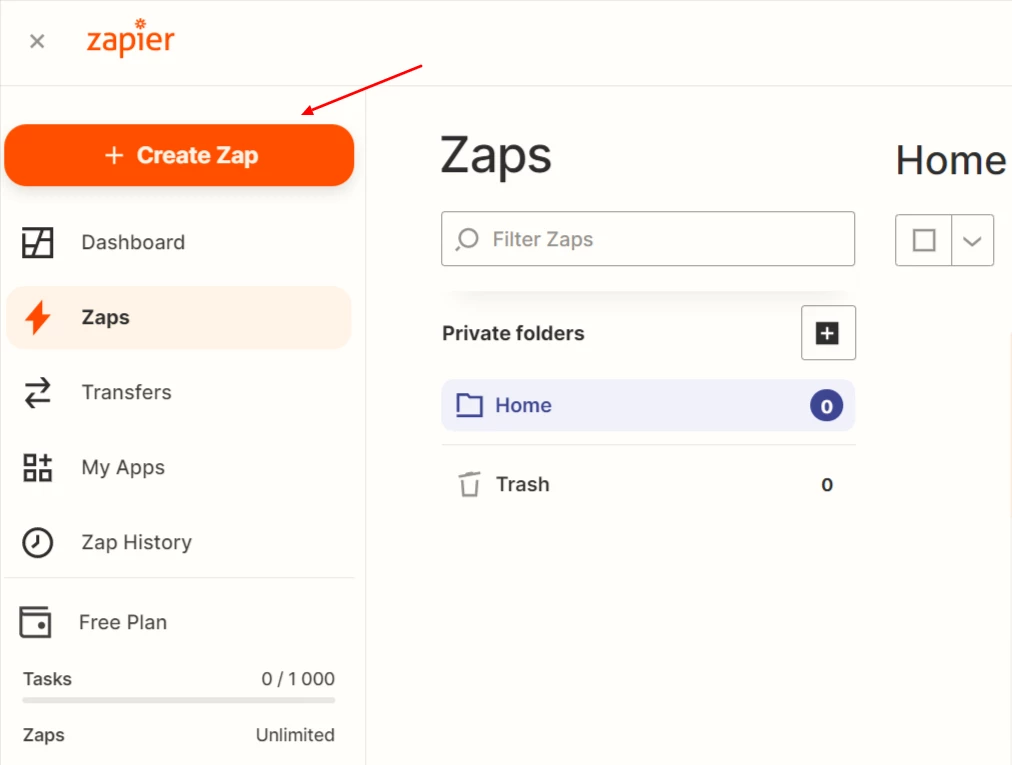Open the Trash folder
The width and height of the screenshot is (1012, 765).
tap(648, 484)
